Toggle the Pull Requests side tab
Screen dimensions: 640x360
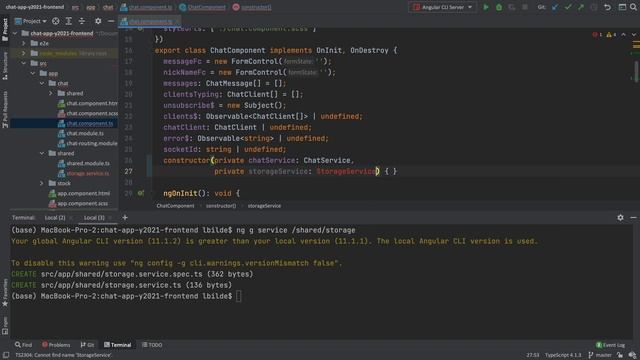click(5, 109)
